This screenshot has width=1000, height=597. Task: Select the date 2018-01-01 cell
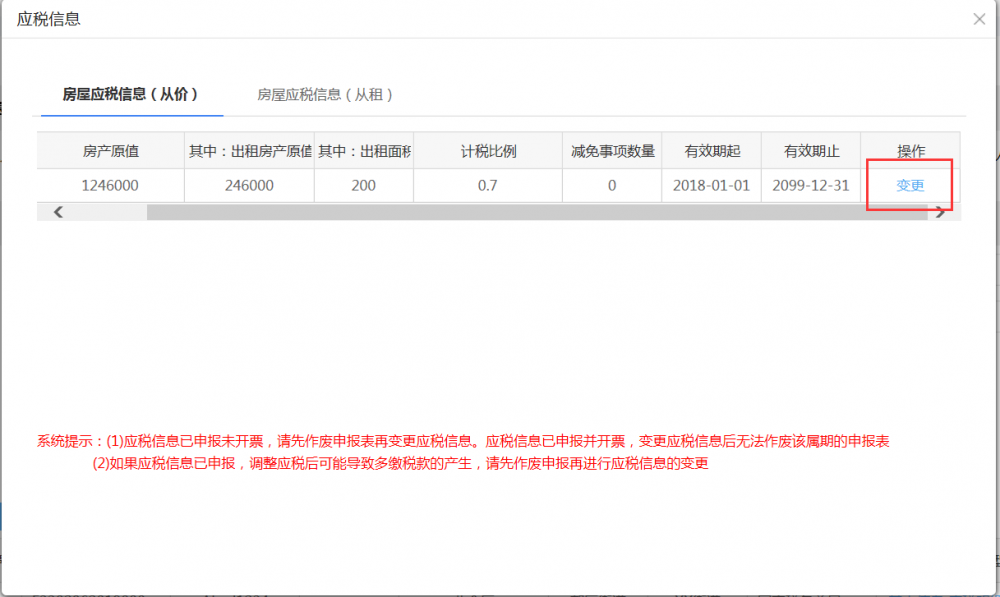point(711,185)
